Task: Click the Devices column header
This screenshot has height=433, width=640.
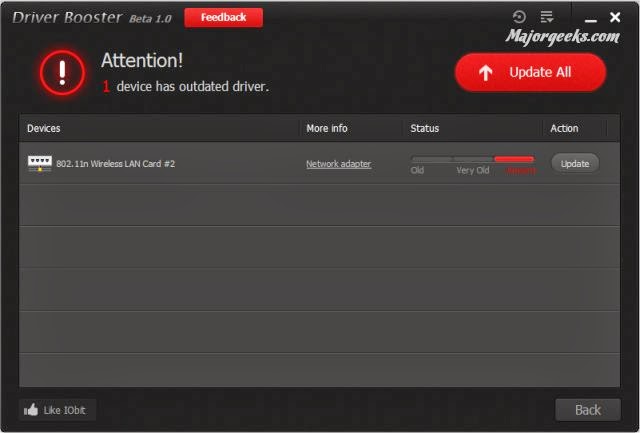Action: [44, 128]
